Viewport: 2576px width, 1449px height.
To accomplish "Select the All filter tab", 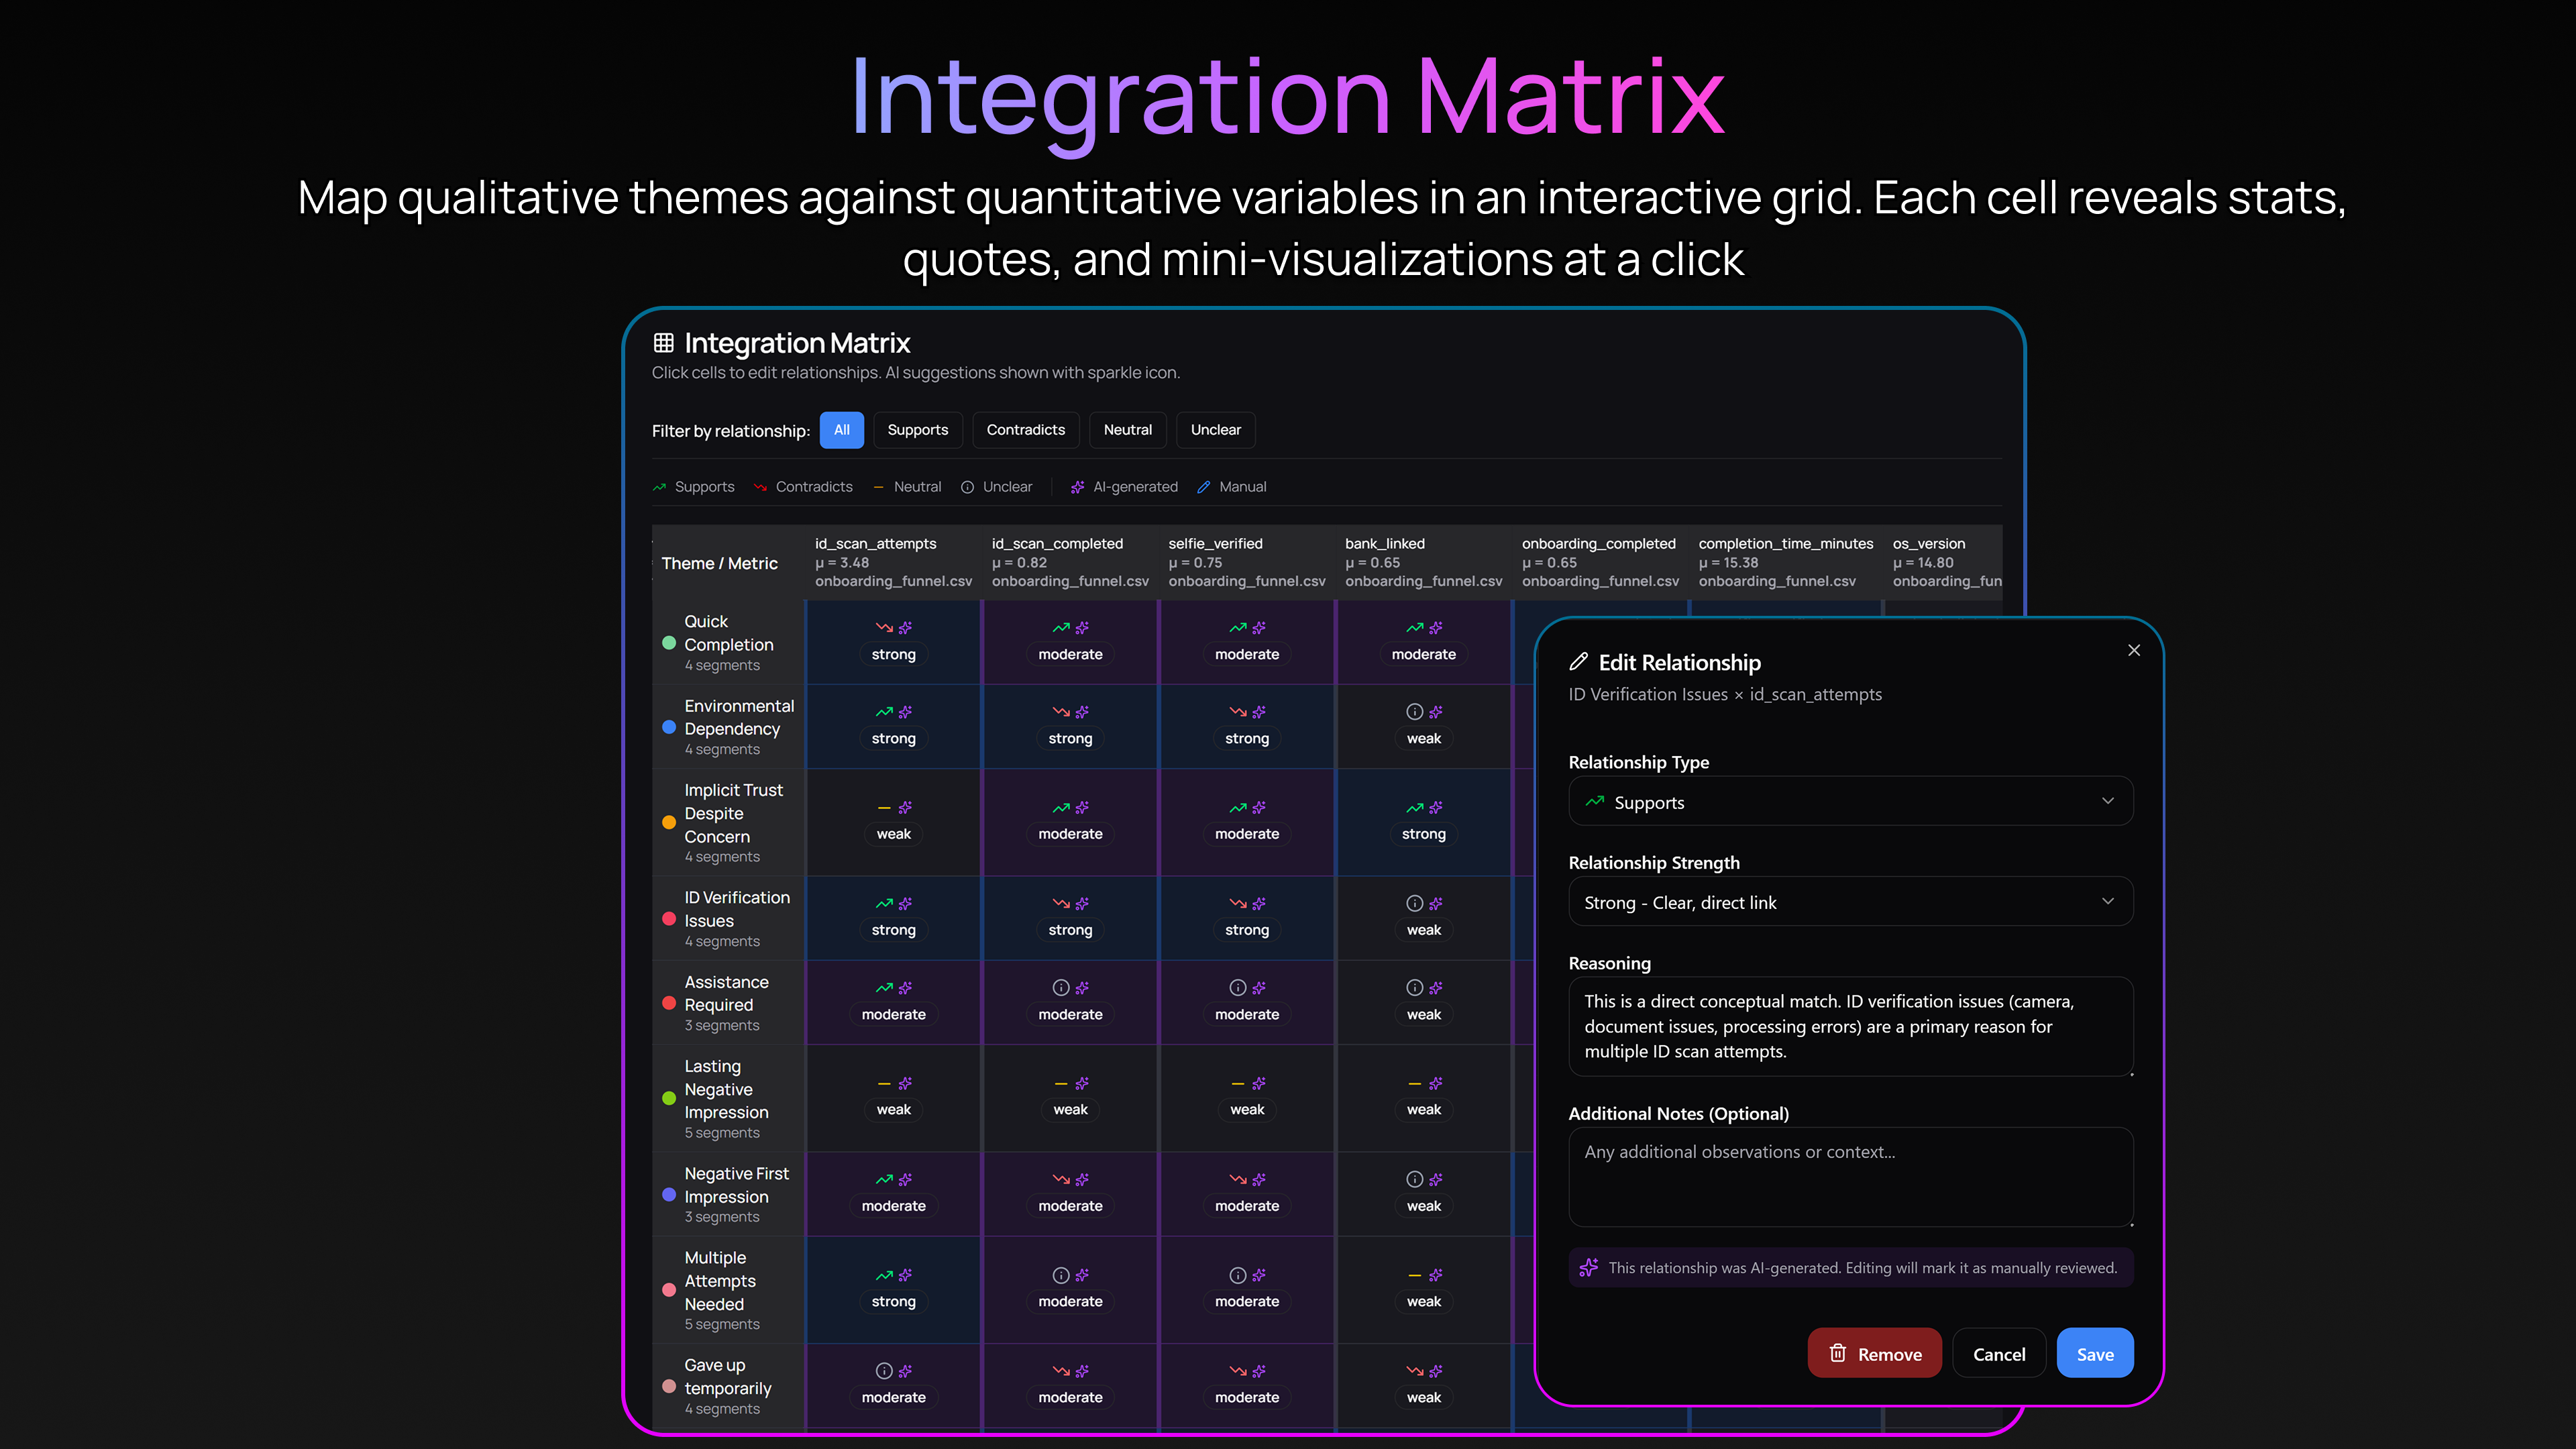I will [x=841, y=430].
